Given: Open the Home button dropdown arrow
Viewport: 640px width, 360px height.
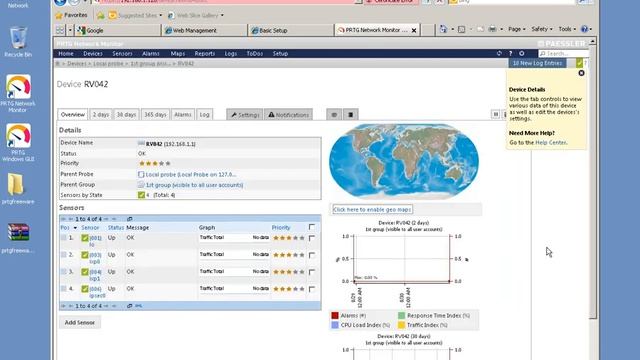Looking at the screenshot, I should 452,29.
